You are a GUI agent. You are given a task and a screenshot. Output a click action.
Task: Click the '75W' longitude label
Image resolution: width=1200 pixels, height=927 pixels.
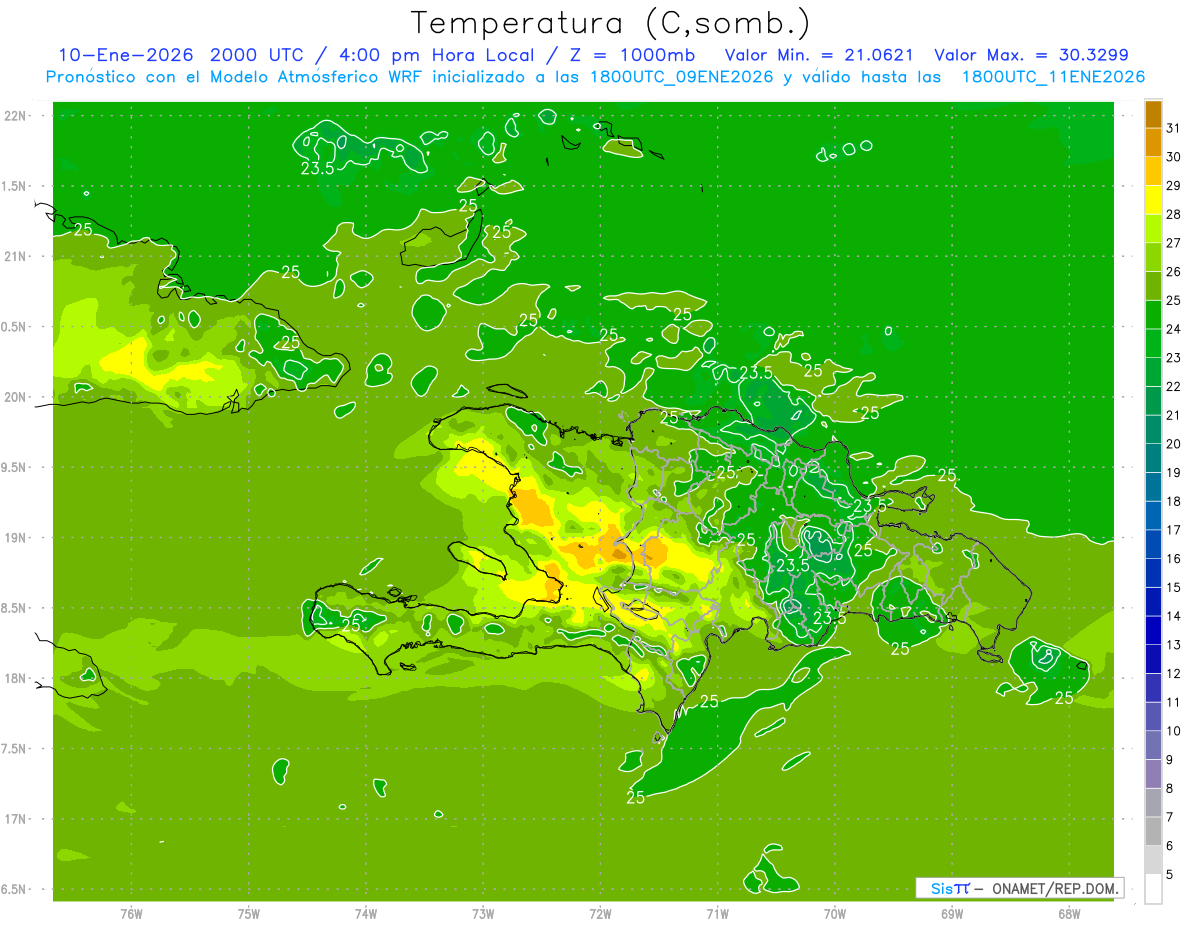coord(249,914)
